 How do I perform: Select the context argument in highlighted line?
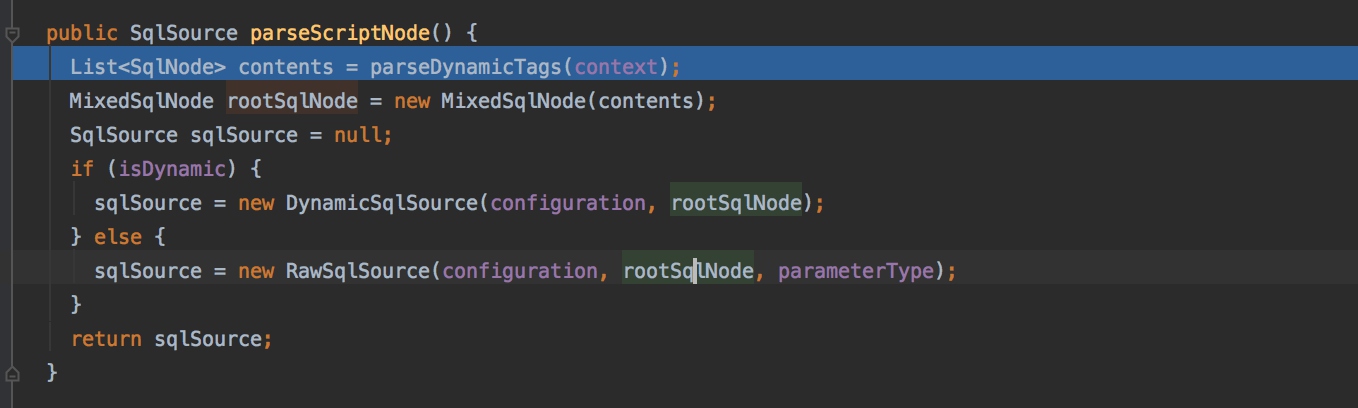tap(616, 67)
